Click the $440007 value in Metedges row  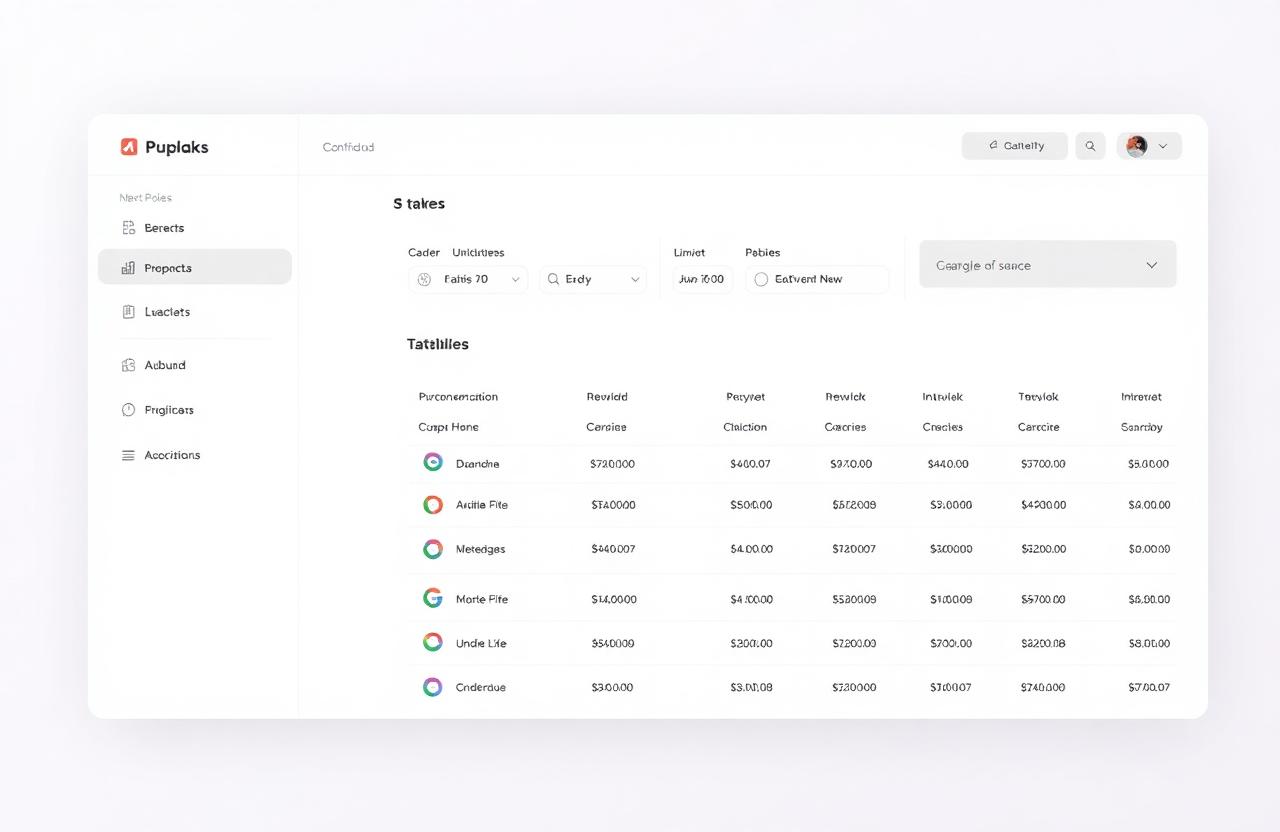click(x=613, y=549)
